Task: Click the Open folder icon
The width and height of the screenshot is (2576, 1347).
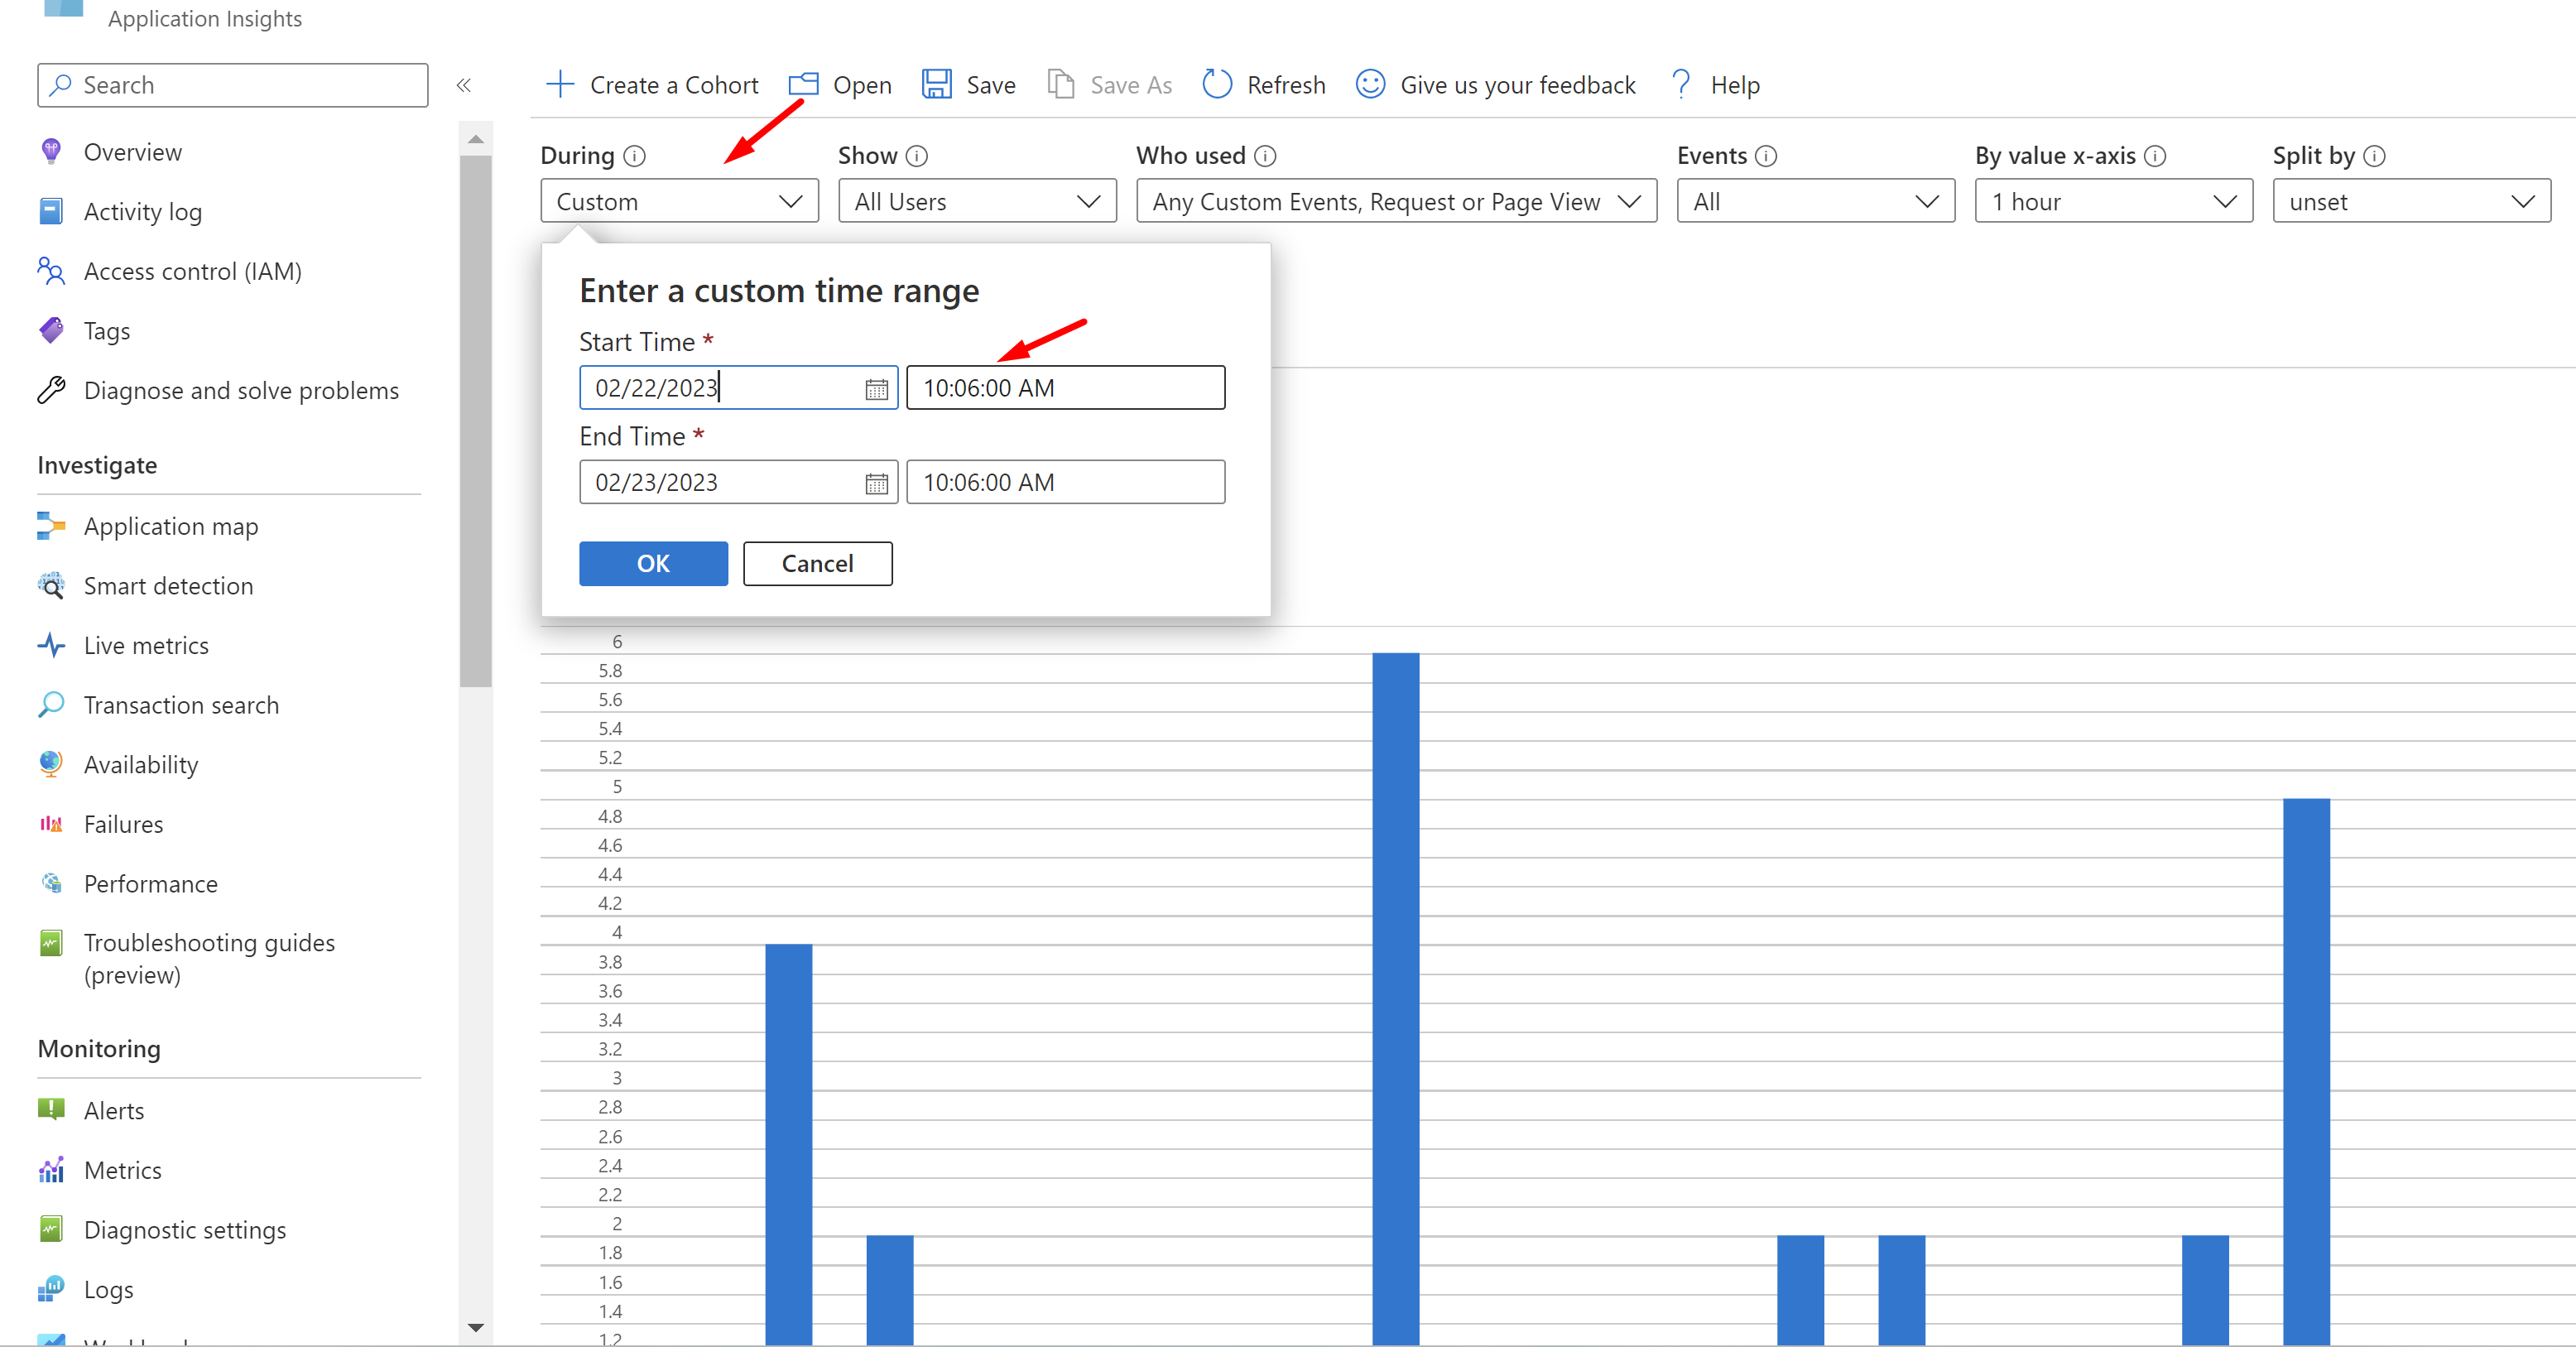Action: pos(803,84)
